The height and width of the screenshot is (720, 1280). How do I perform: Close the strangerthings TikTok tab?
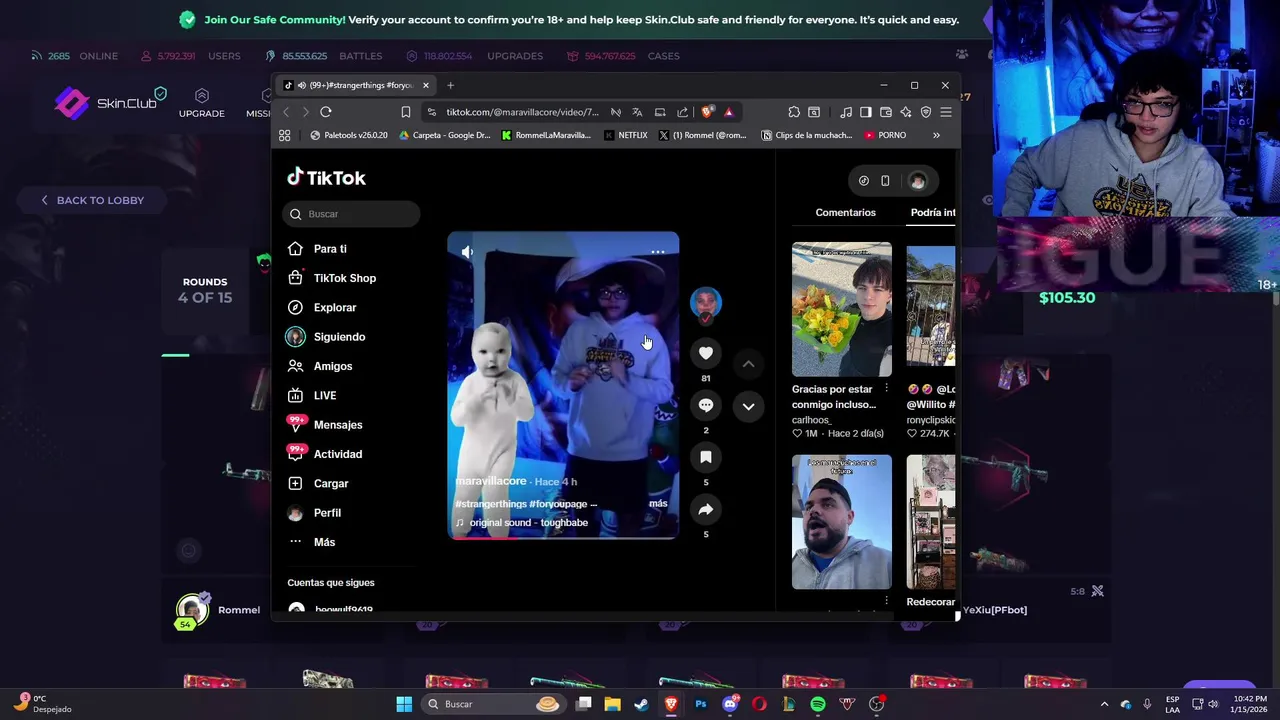[425, 85]
